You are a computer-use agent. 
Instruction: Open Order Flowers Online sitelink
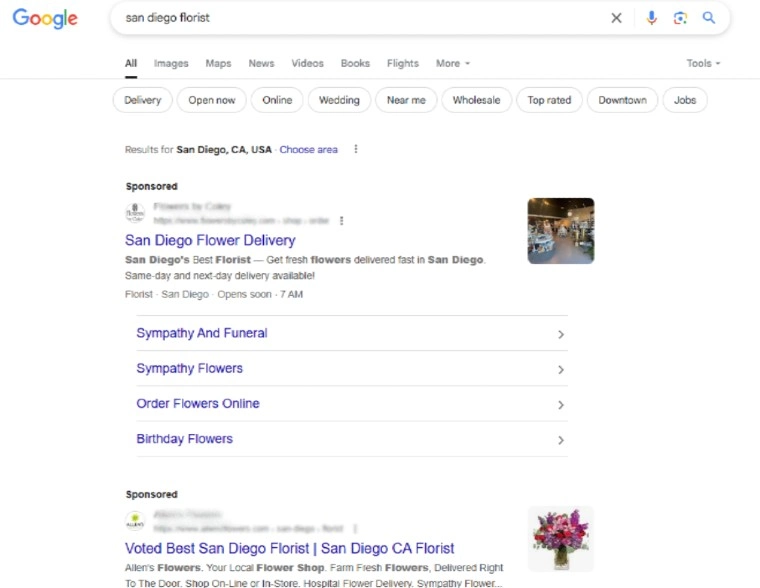tap(198, 403)
